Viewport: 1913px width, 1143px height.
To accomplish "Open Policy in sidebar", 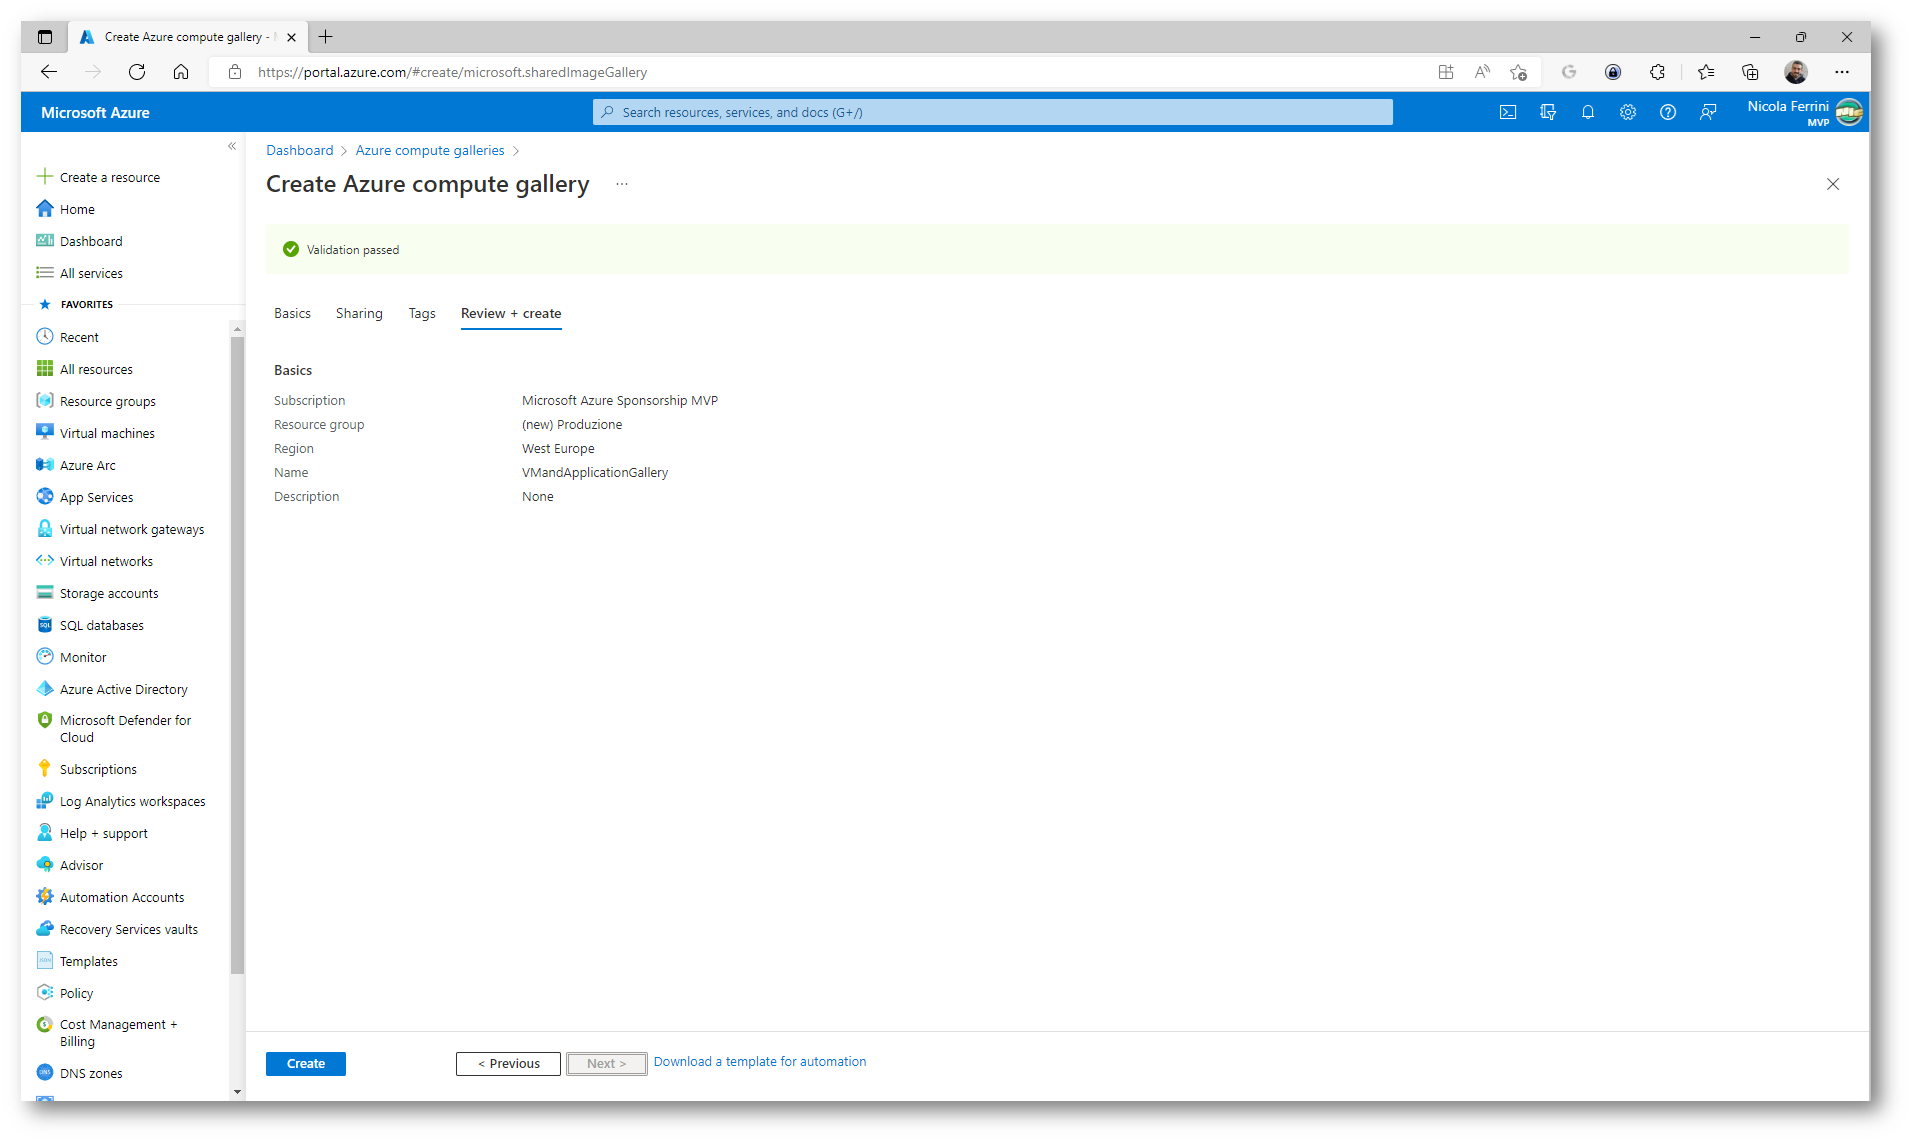I will click(x=76, y=993).
